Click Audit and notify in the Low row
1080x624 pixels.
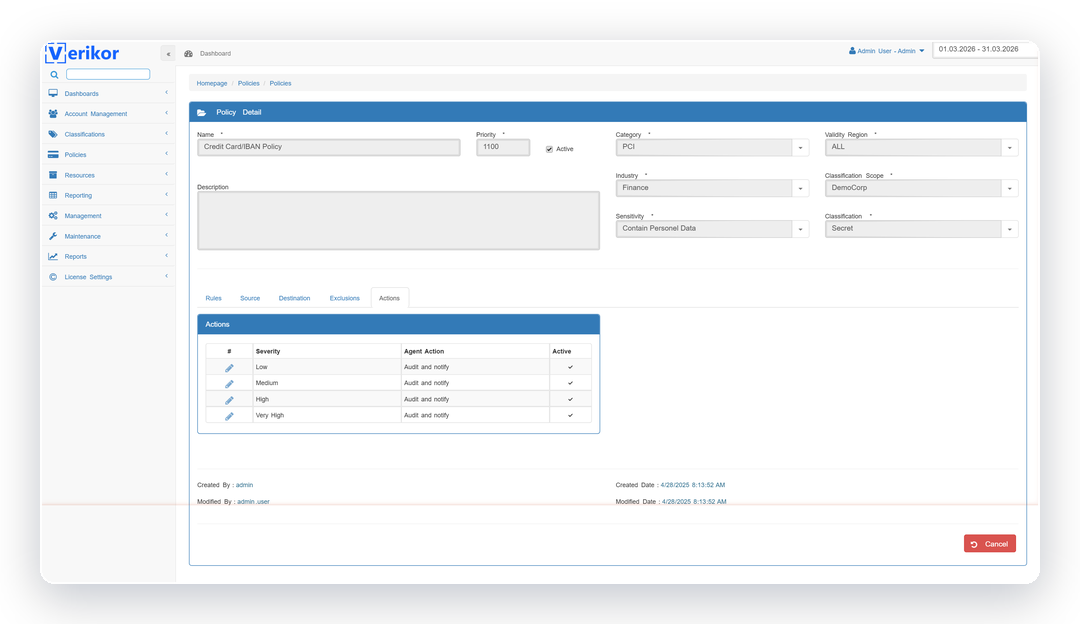426,367
